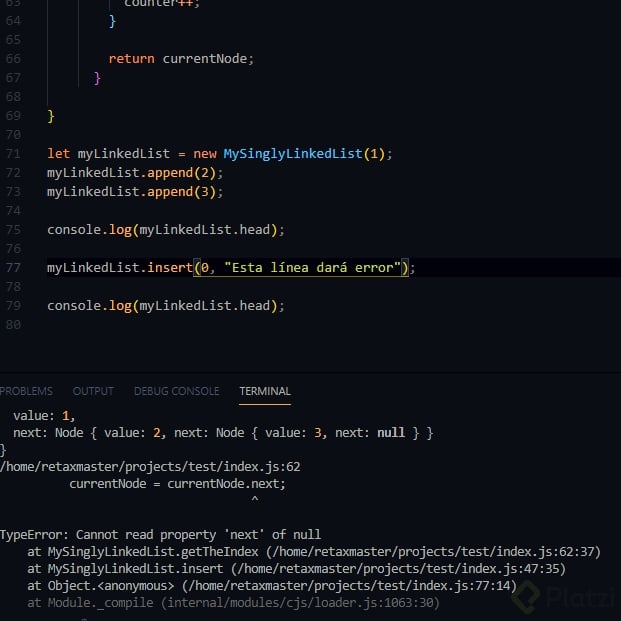Click the 'next: Node { value: 2' output line
Image resolution: width=621 pixels, height=621 pixels.
pos(223,432)
